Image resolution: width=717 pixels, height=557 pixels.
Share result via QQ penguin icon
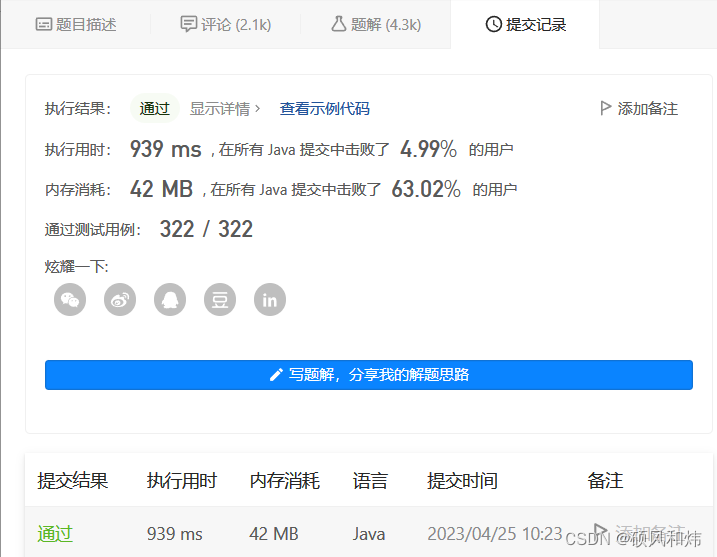tap(170, 300)
